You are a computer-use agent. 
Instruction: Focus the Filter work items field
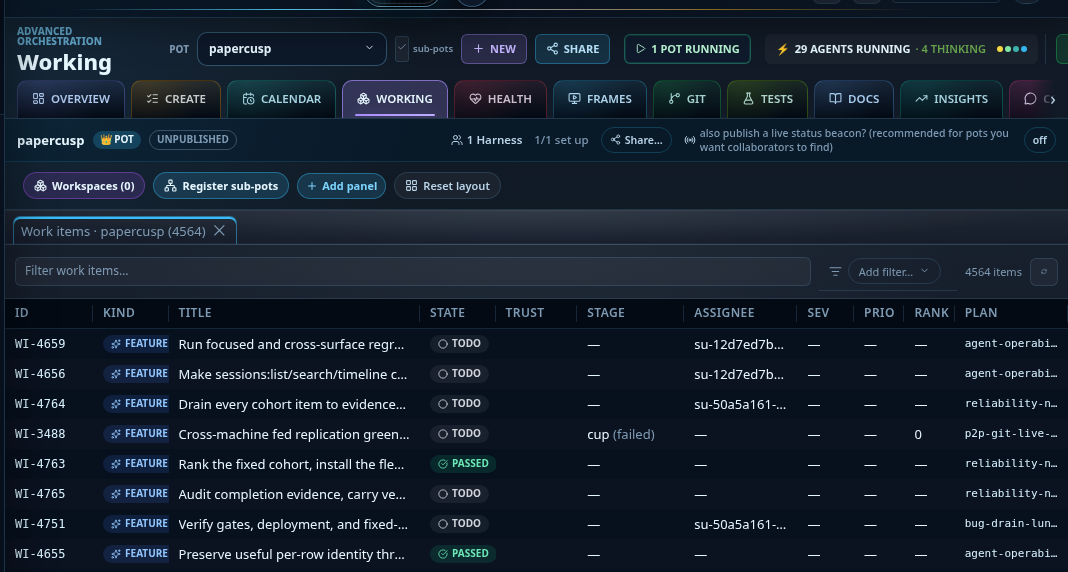point(413,271)
